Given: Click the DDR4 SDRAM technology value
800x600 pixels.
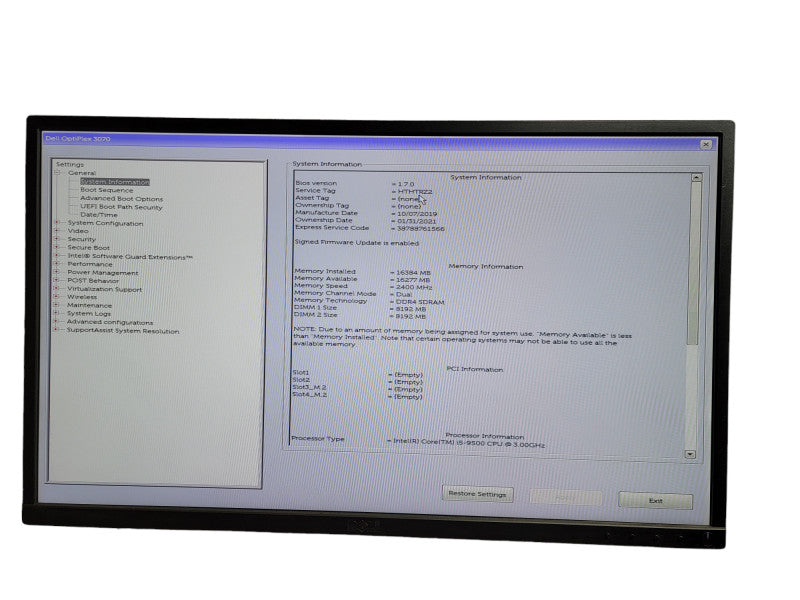Looking at the screenshot, I should 420,302.
